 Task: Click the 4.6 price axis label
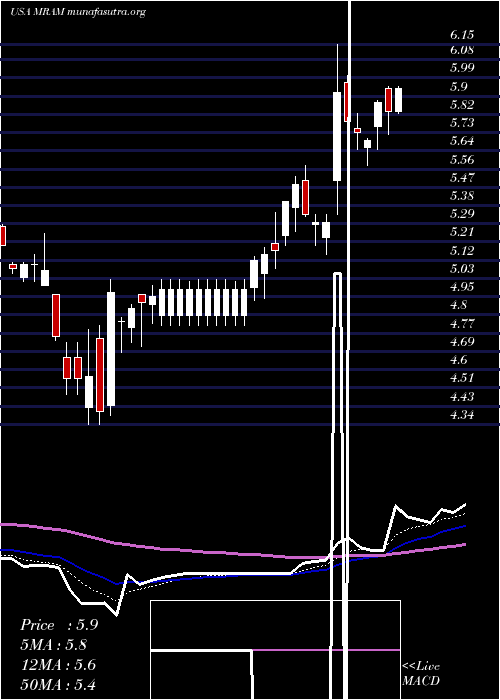pyautogui.click(x=459, y=359)
